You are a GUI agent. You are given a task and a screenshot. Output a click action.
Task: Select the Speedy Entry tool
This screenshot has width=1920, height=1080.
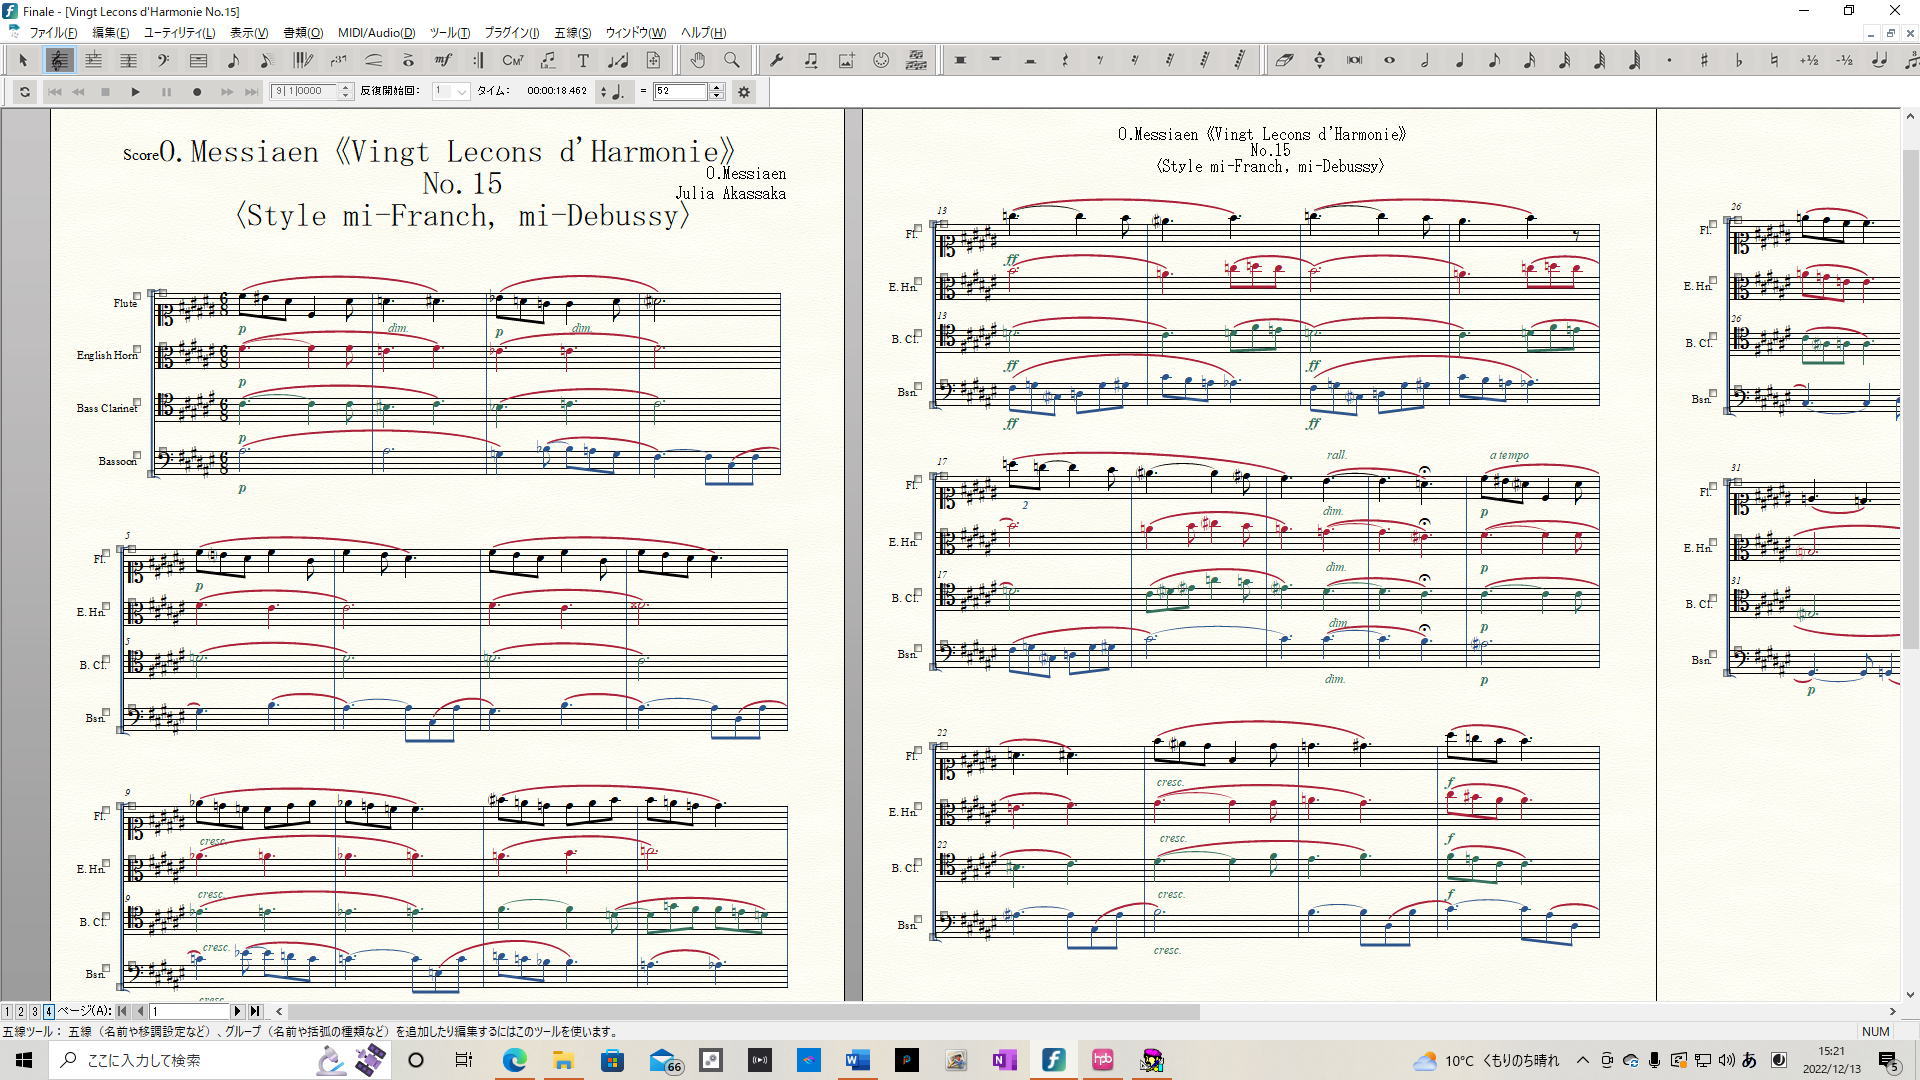pyautogui.click(x=267, y=60)
